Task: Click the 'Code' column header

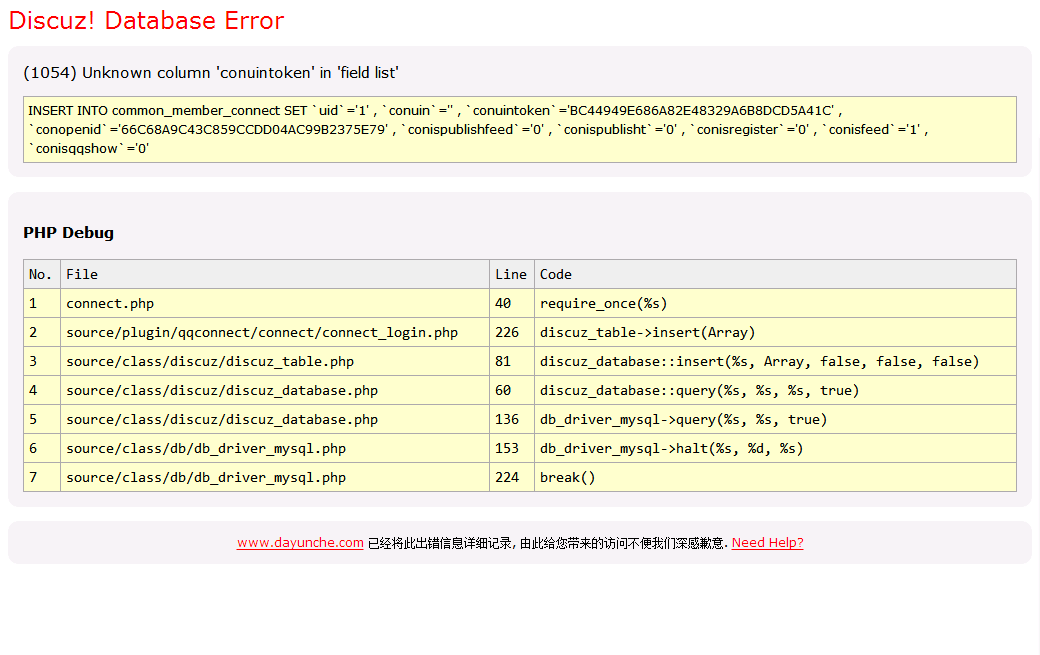Action: click(775, 274)
